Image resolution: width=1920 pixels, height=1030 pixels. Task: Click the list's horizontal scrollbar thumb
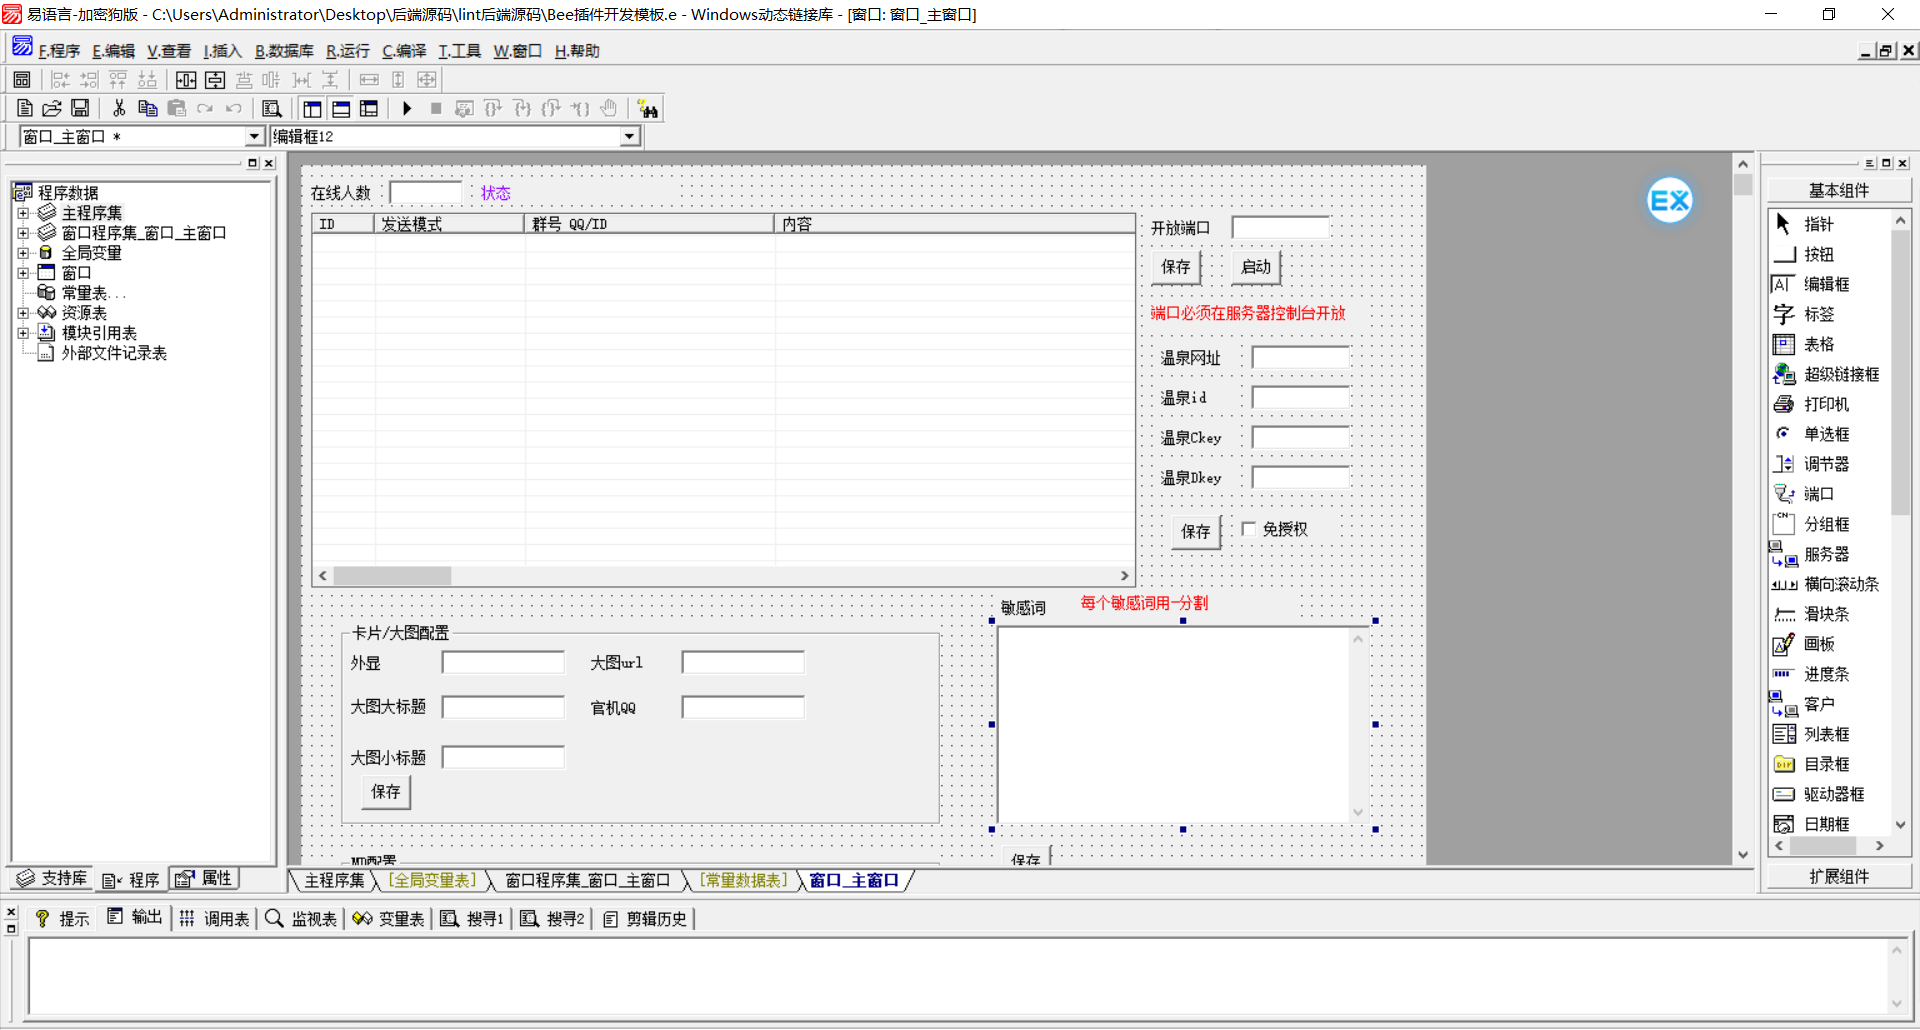click(392, 576)
